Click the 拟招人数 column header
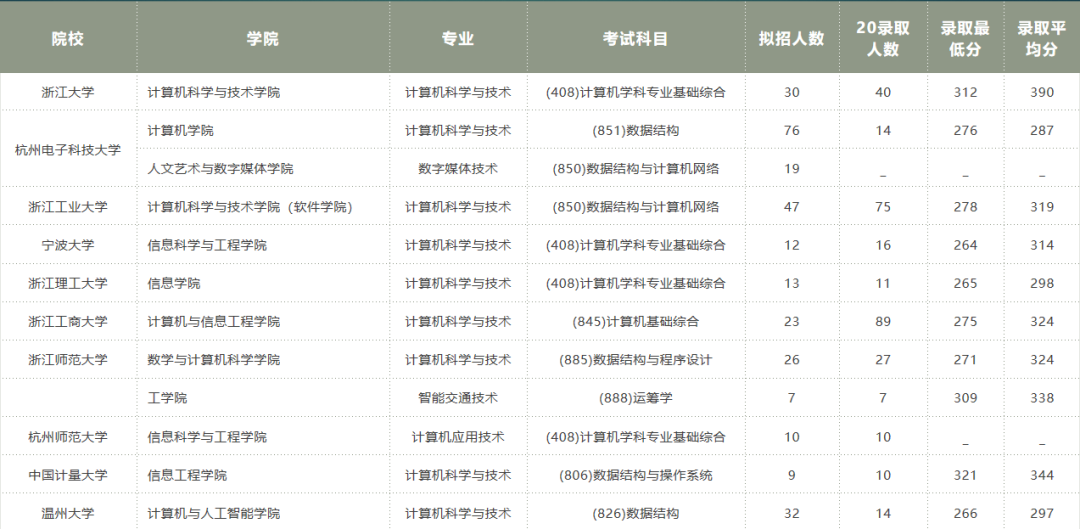This screenshot has height=529, width=1080. [x=792, y=39]
